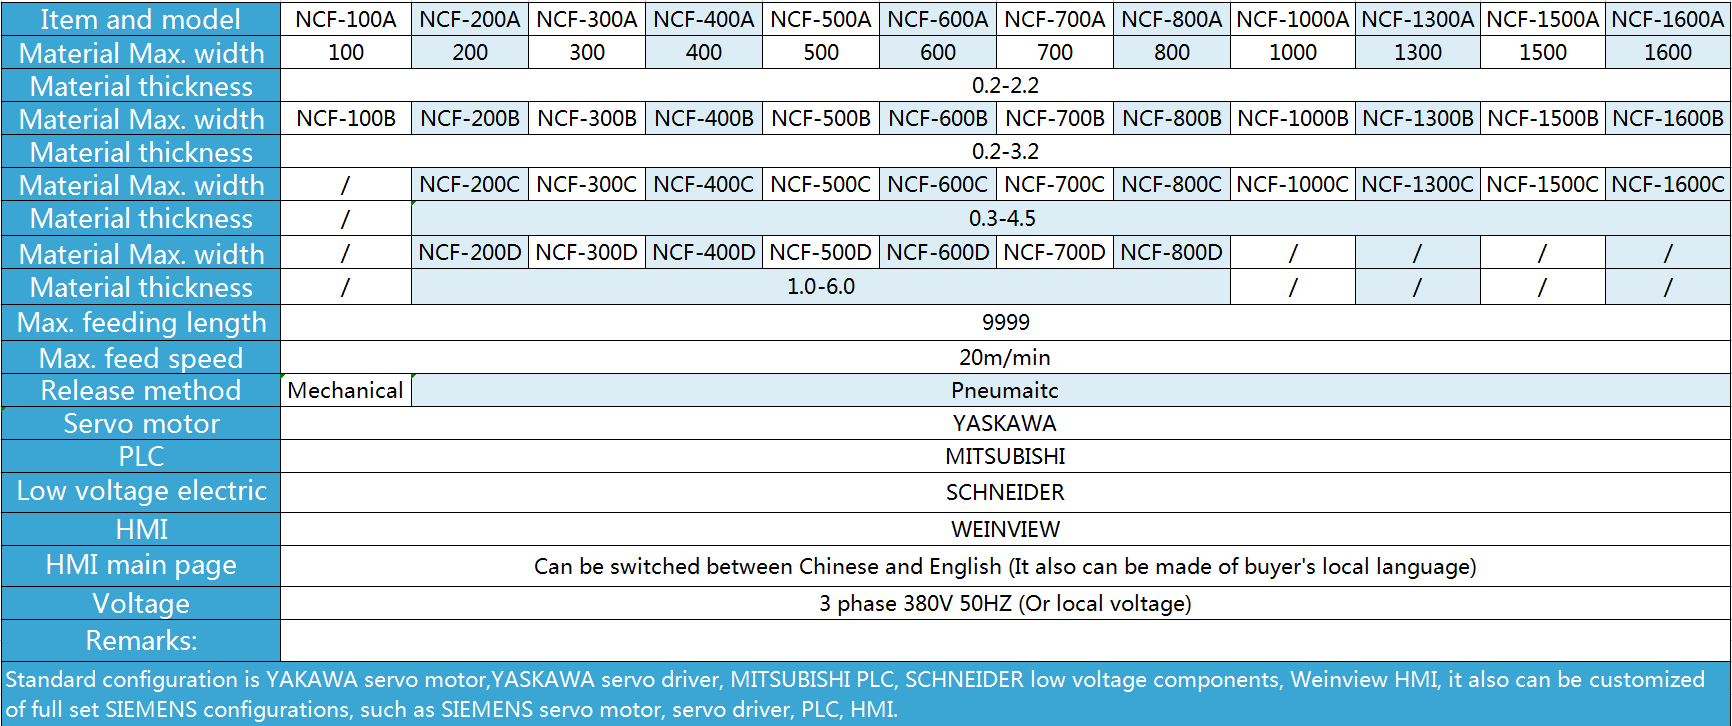Screen dimensions: 1732x726
Task: Click the 20m/min feed speed value
Action: click(x=1006, y=357)
